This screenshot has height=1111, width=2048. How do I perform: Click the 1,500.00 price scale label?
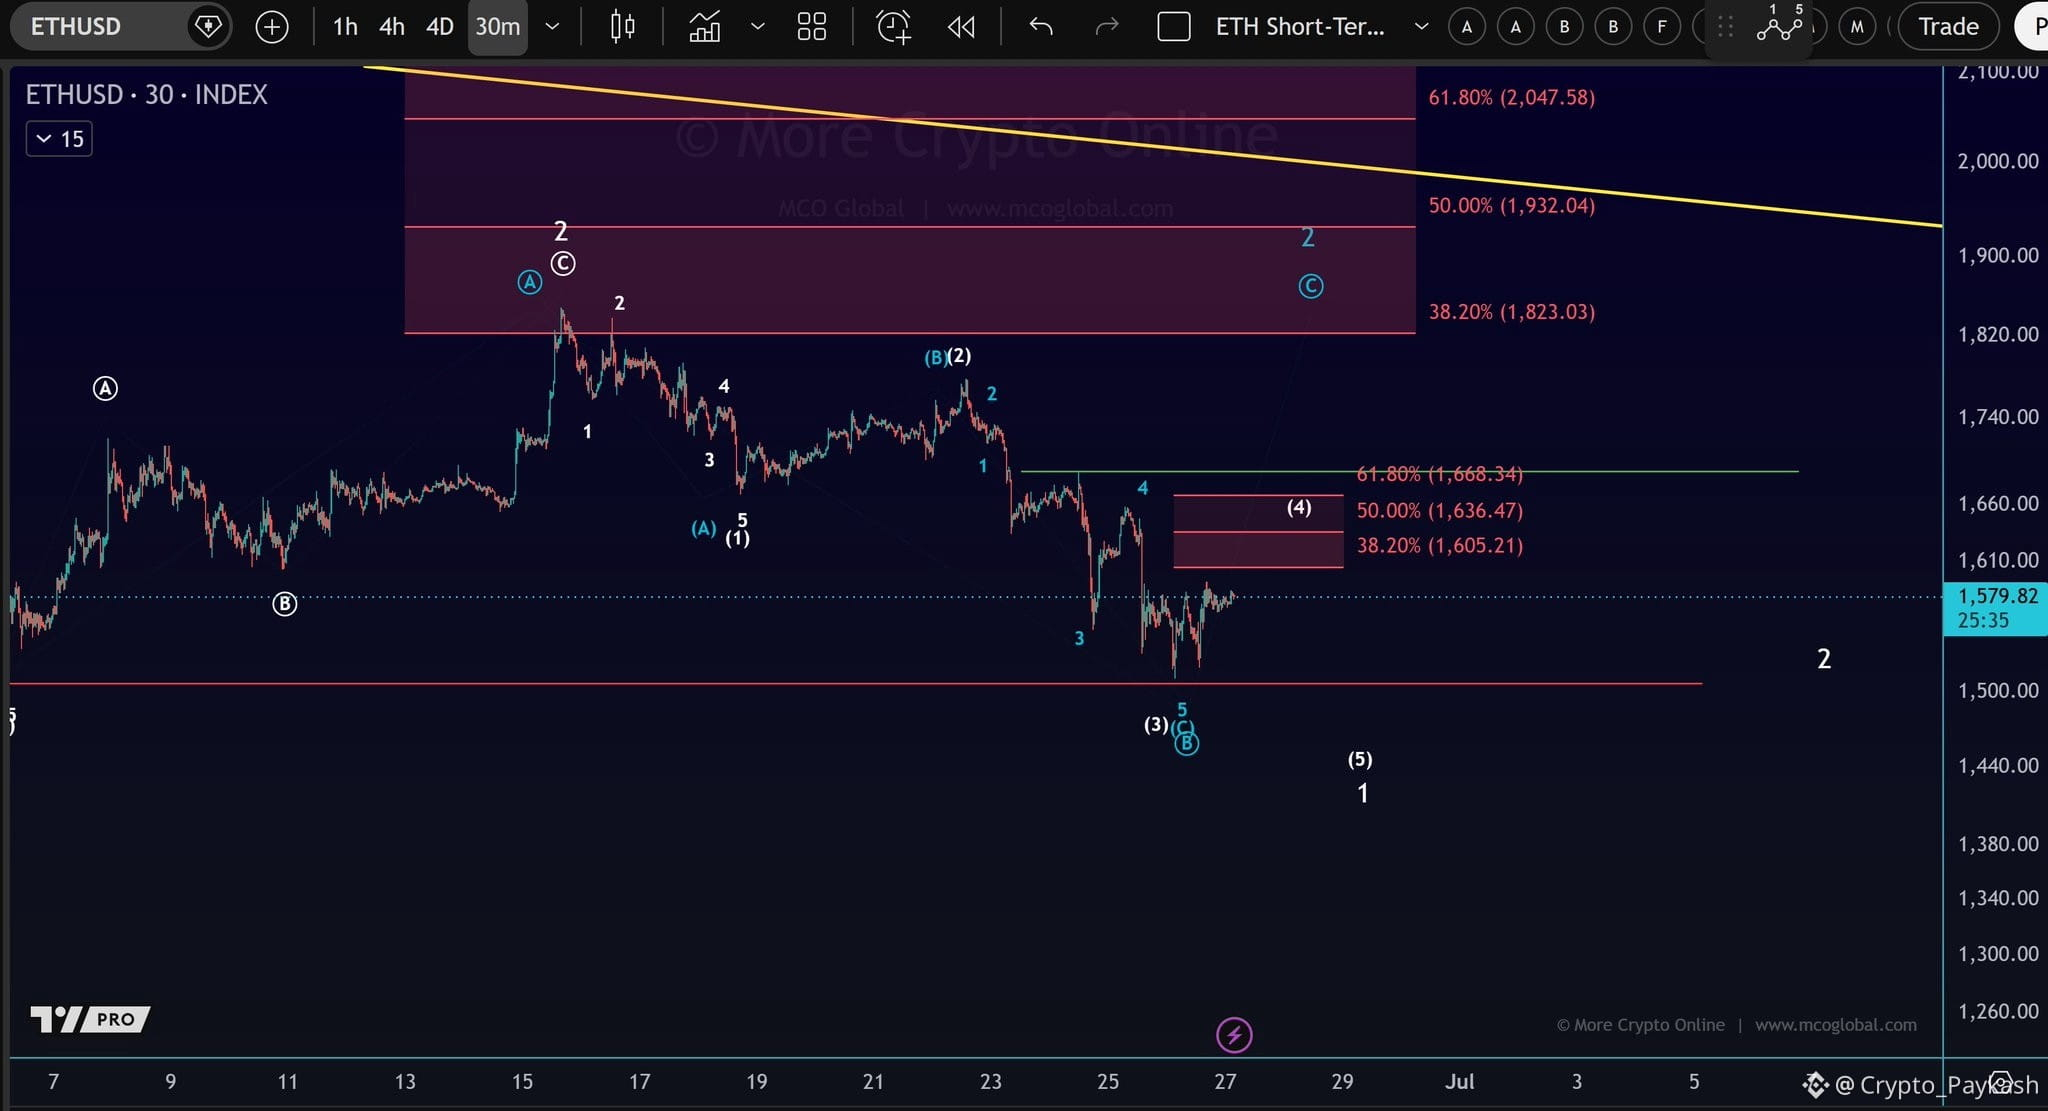point(1997,691)
